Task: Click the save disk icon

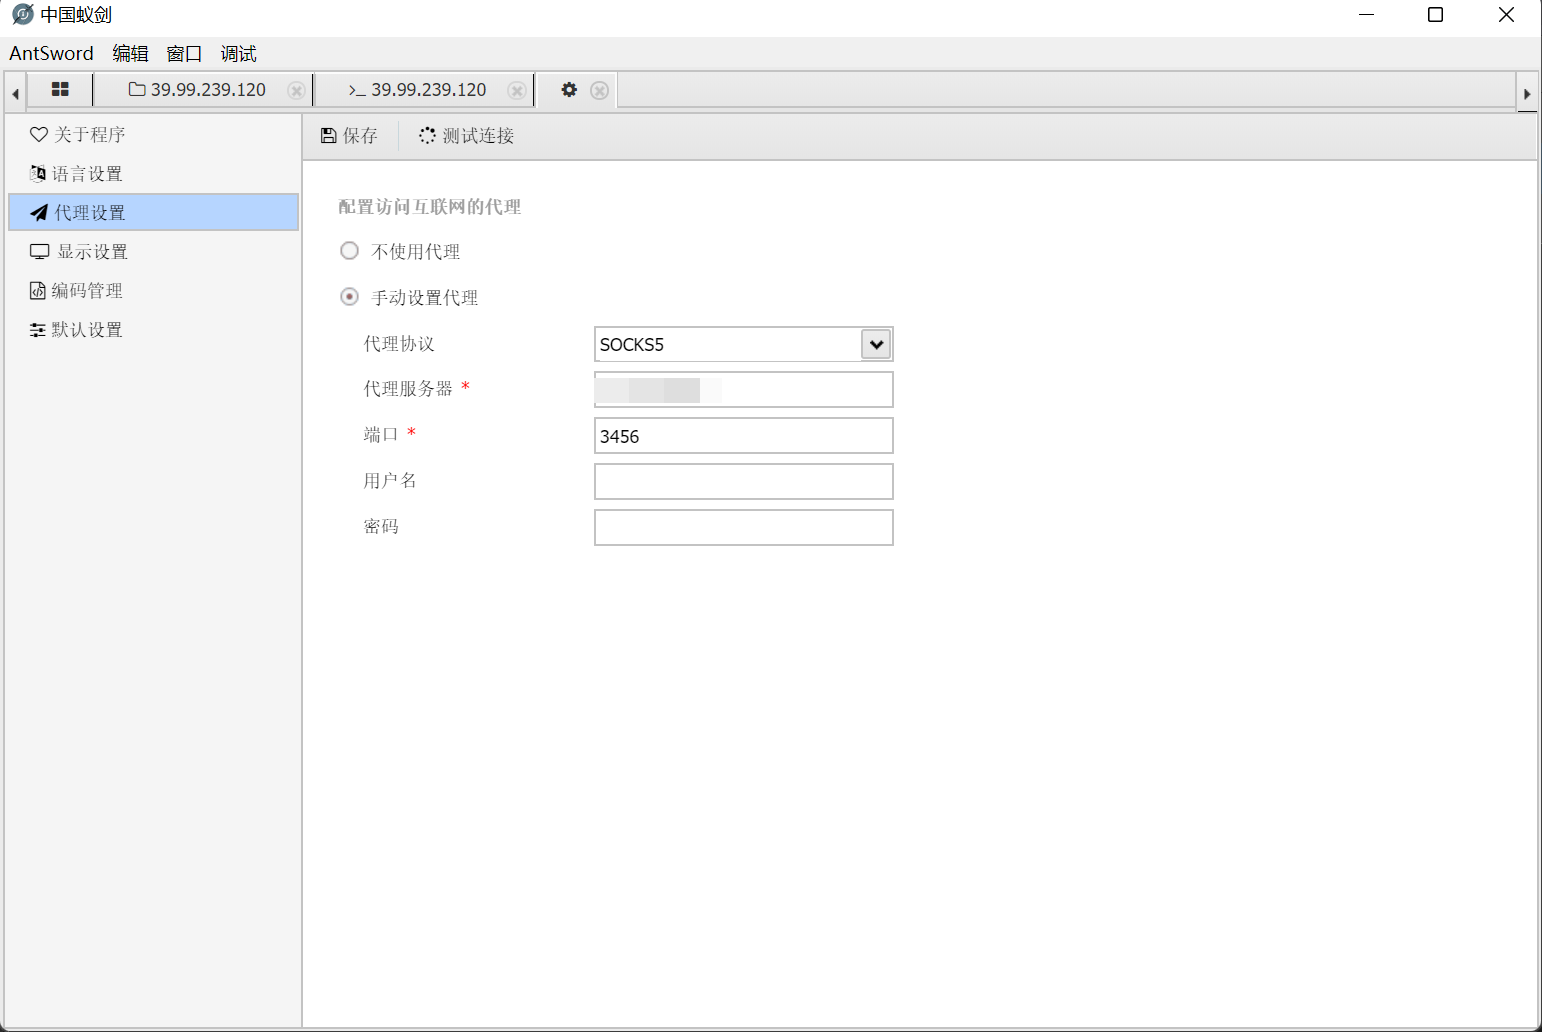Action: point(328,136)
